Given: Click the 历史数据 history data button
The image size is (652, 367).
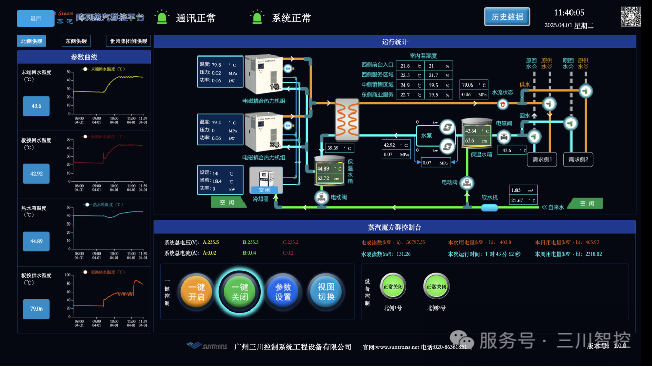Looking at the screenshot, I should pos(506,17).
